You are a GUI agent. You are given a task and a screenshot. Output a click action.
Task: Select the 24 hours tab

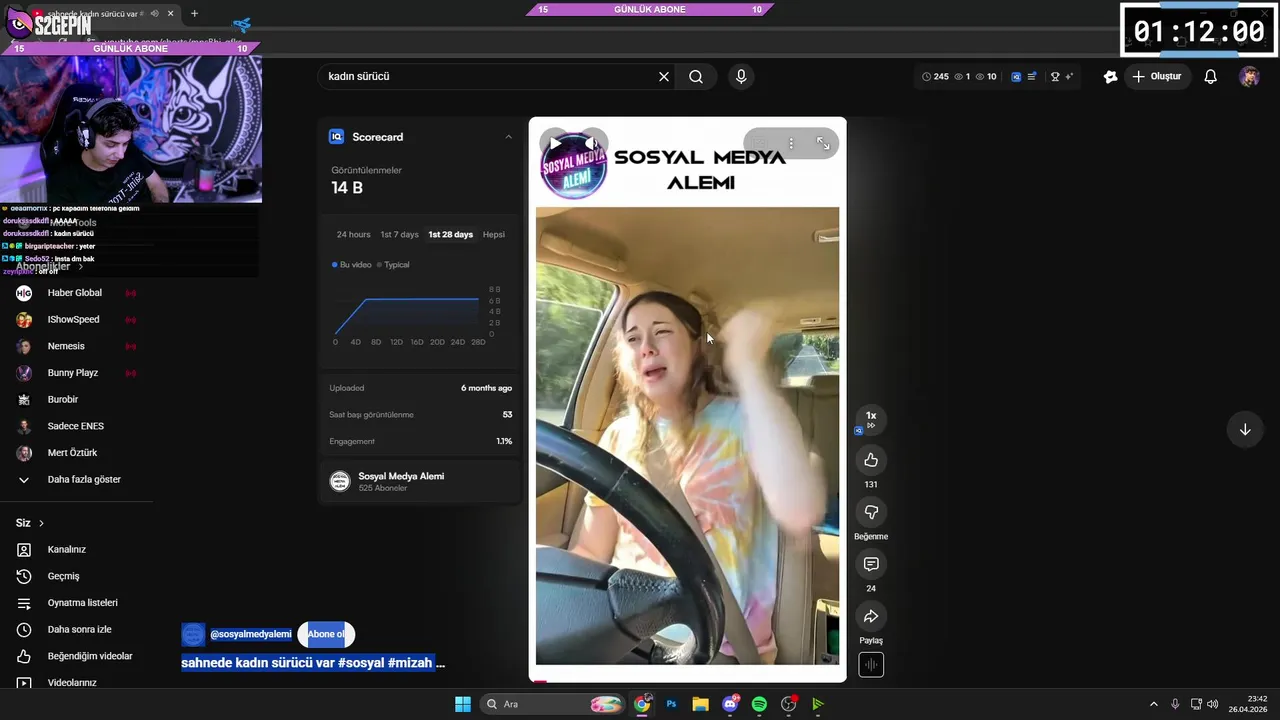point(353,234)
